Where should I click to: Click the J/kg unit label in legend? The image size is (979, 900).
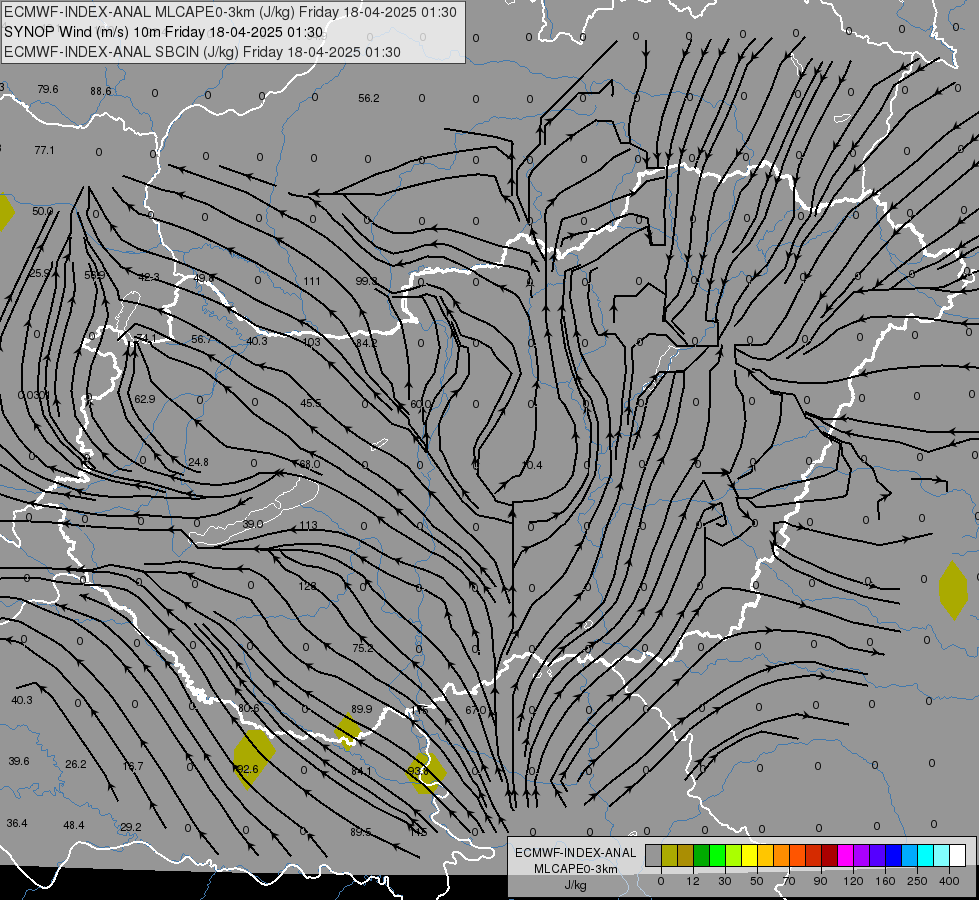(575, 885)
